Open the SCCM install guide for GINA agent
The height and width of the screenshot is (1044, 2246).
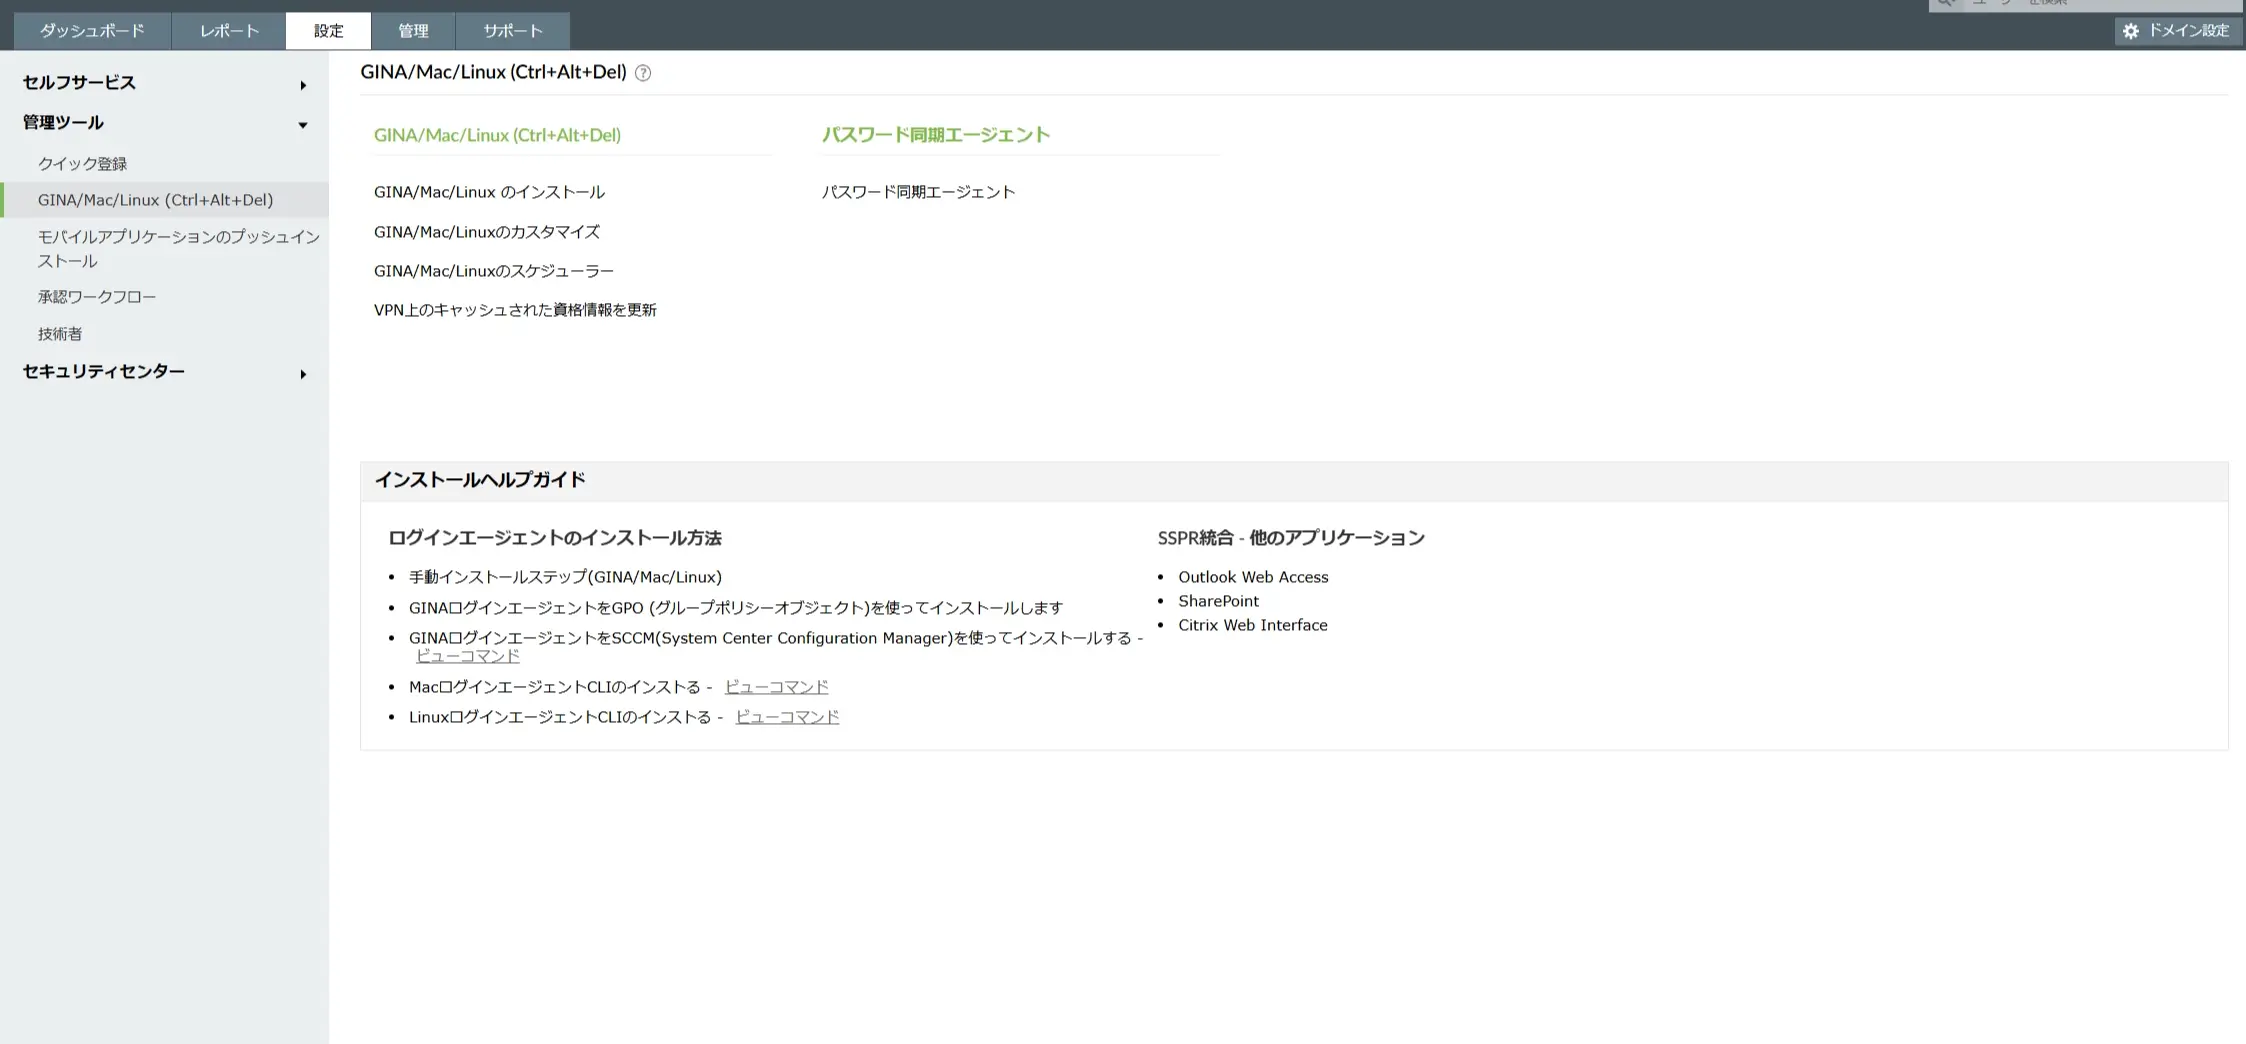tap(770, 638)
